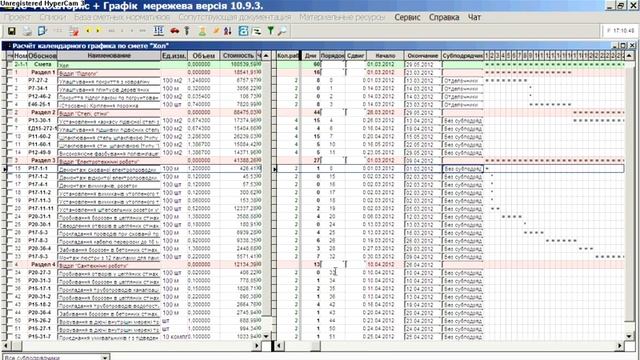This screenshot has width=640, height=360.
Task: Tick the checkbox for row Р13-30-1
Action: [10, 120]
